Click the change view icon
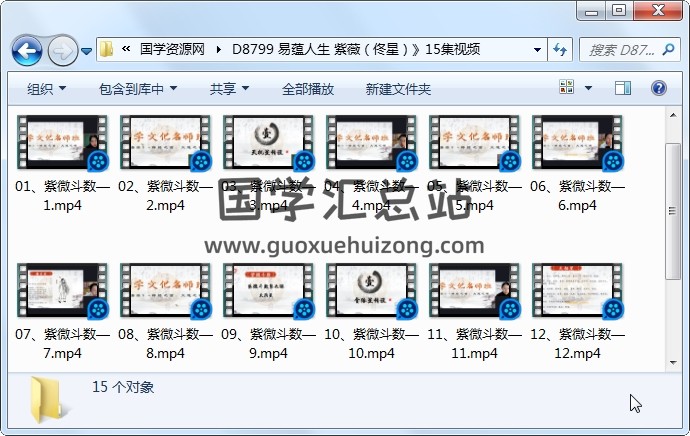This screenshot has height=436, width=690. [567, 89]
